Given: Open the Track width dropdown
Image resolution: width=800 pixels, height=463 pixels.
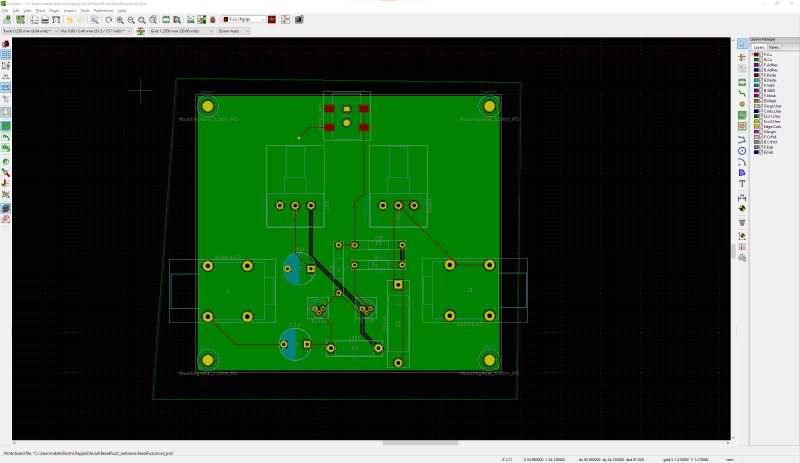Looking at the screenshot, I should coord(29,31).
